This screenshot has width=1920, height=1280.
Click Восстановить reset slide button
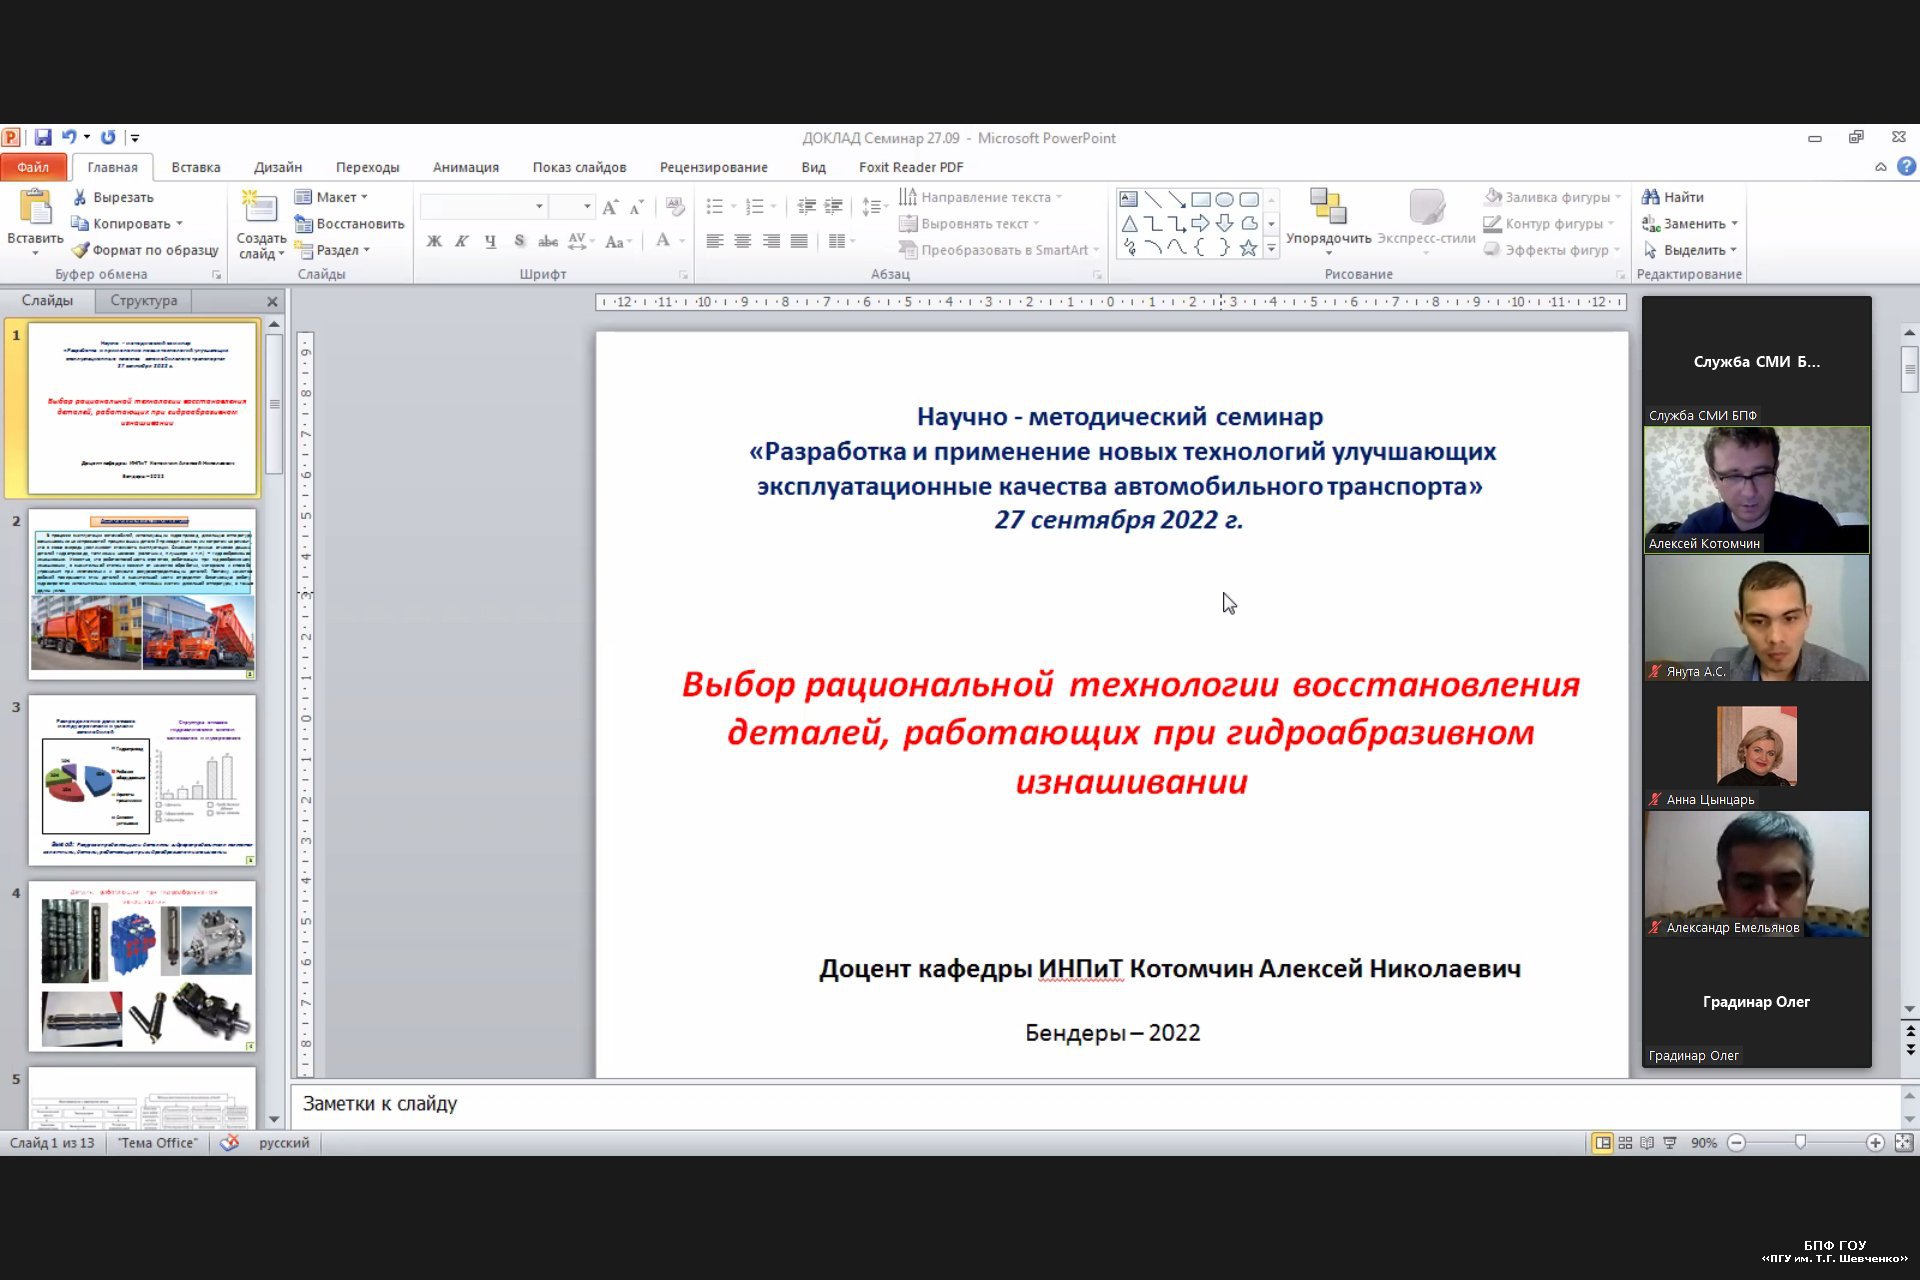(x=349, y=224)
